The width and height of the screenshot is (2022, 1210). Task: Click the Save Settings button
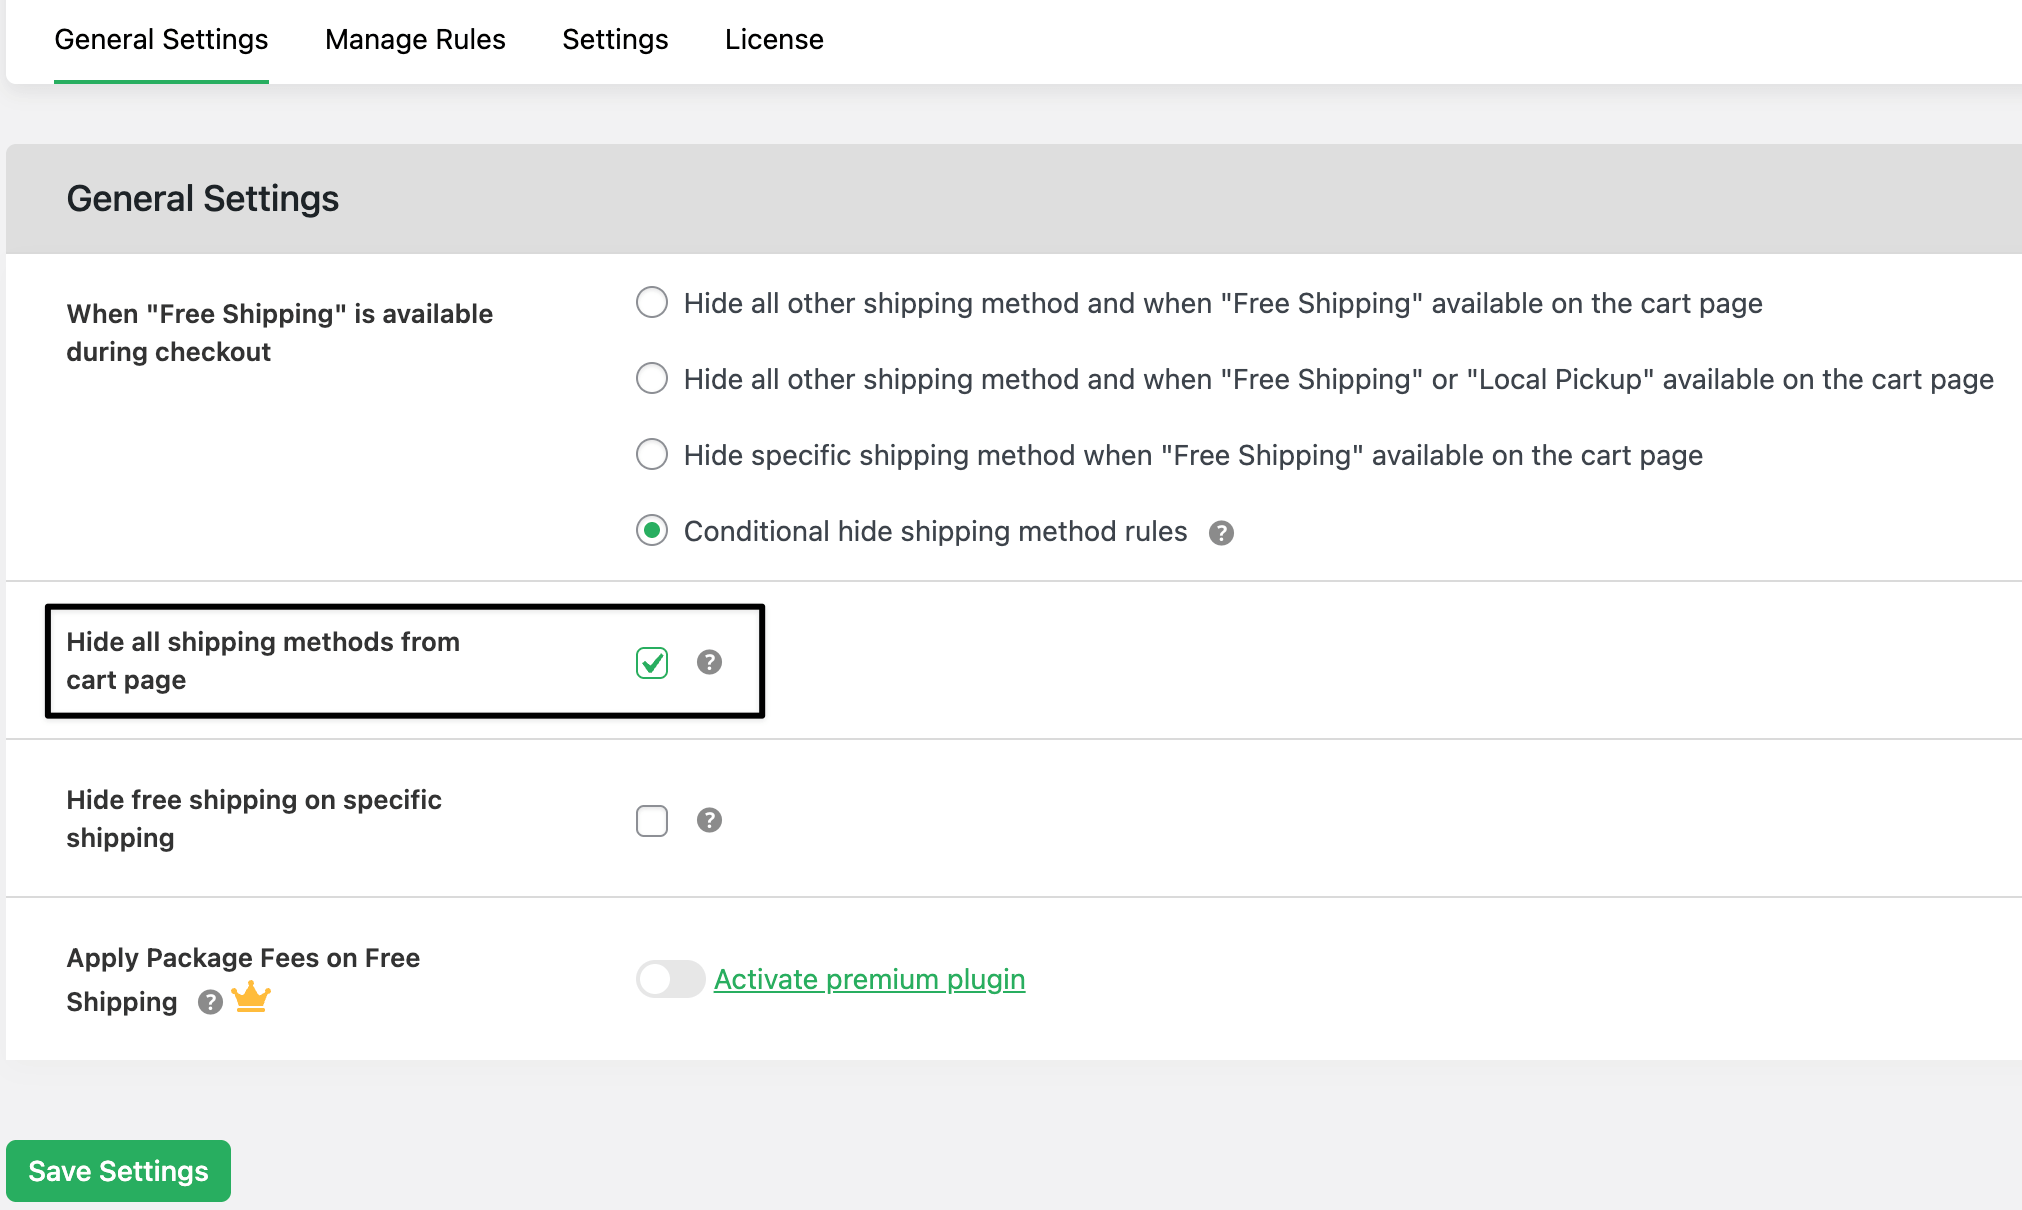point(118,1170)
